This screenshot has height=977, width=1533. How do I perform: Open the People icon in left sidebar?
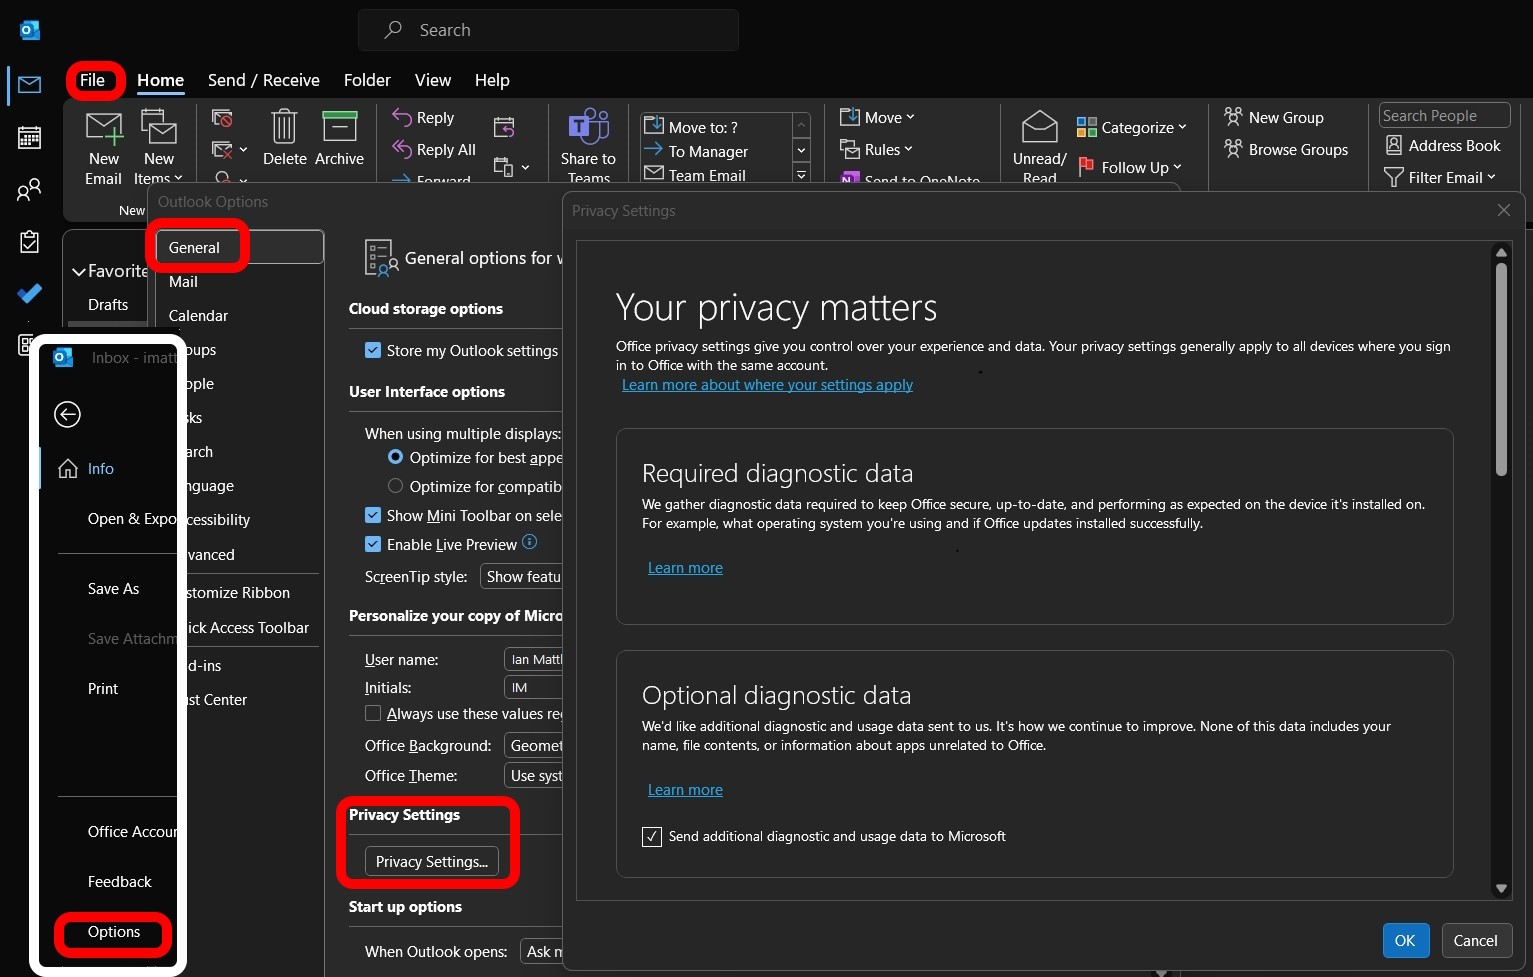(x=29, y=189)
